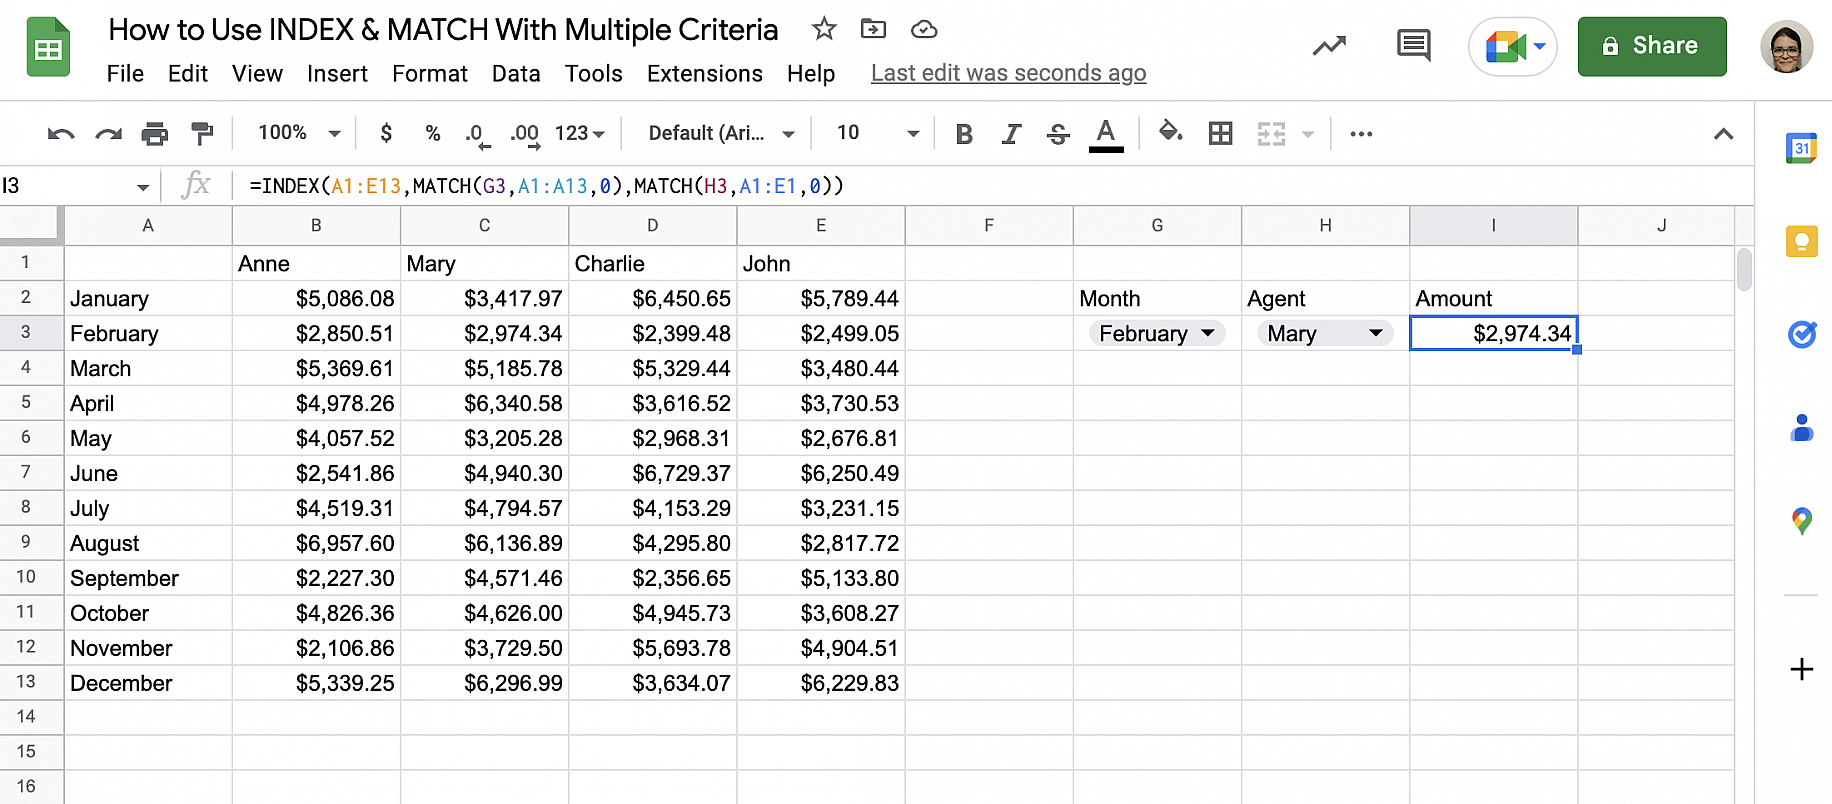Image resolution: width=1832 pixels, height=804 pixels.
Task: Open the Agent dropdown showing Mary
Action: (x=1325, y=334)
